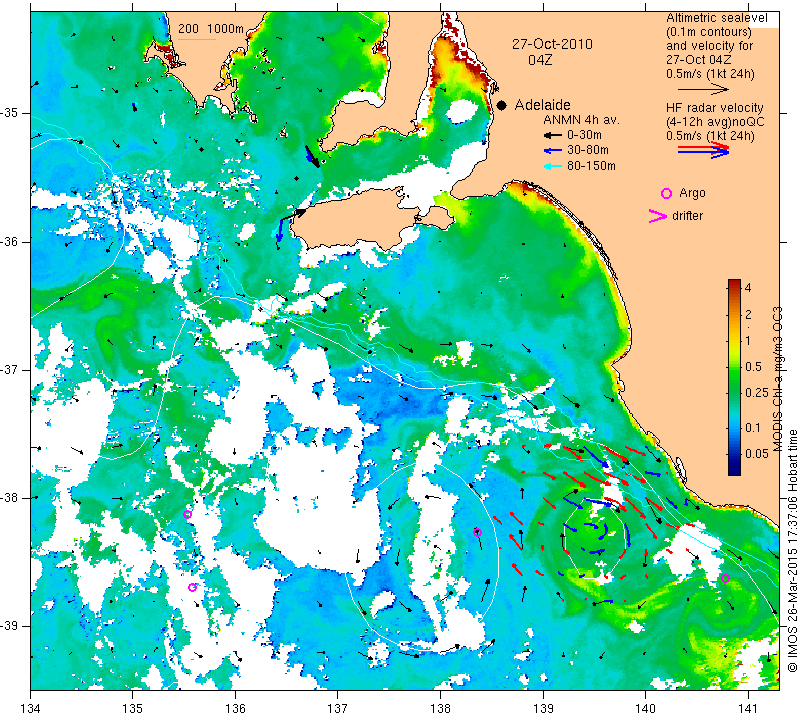Click the green 0.5 level on the colorbar
This screenshot has height=720, width=800.
click(x=734, y=367)
